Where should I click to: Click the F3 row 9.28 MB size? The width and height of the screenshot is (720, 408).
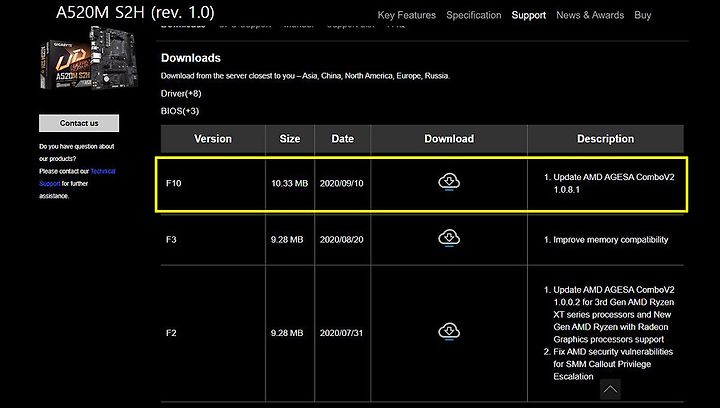[x=287, y=240]
